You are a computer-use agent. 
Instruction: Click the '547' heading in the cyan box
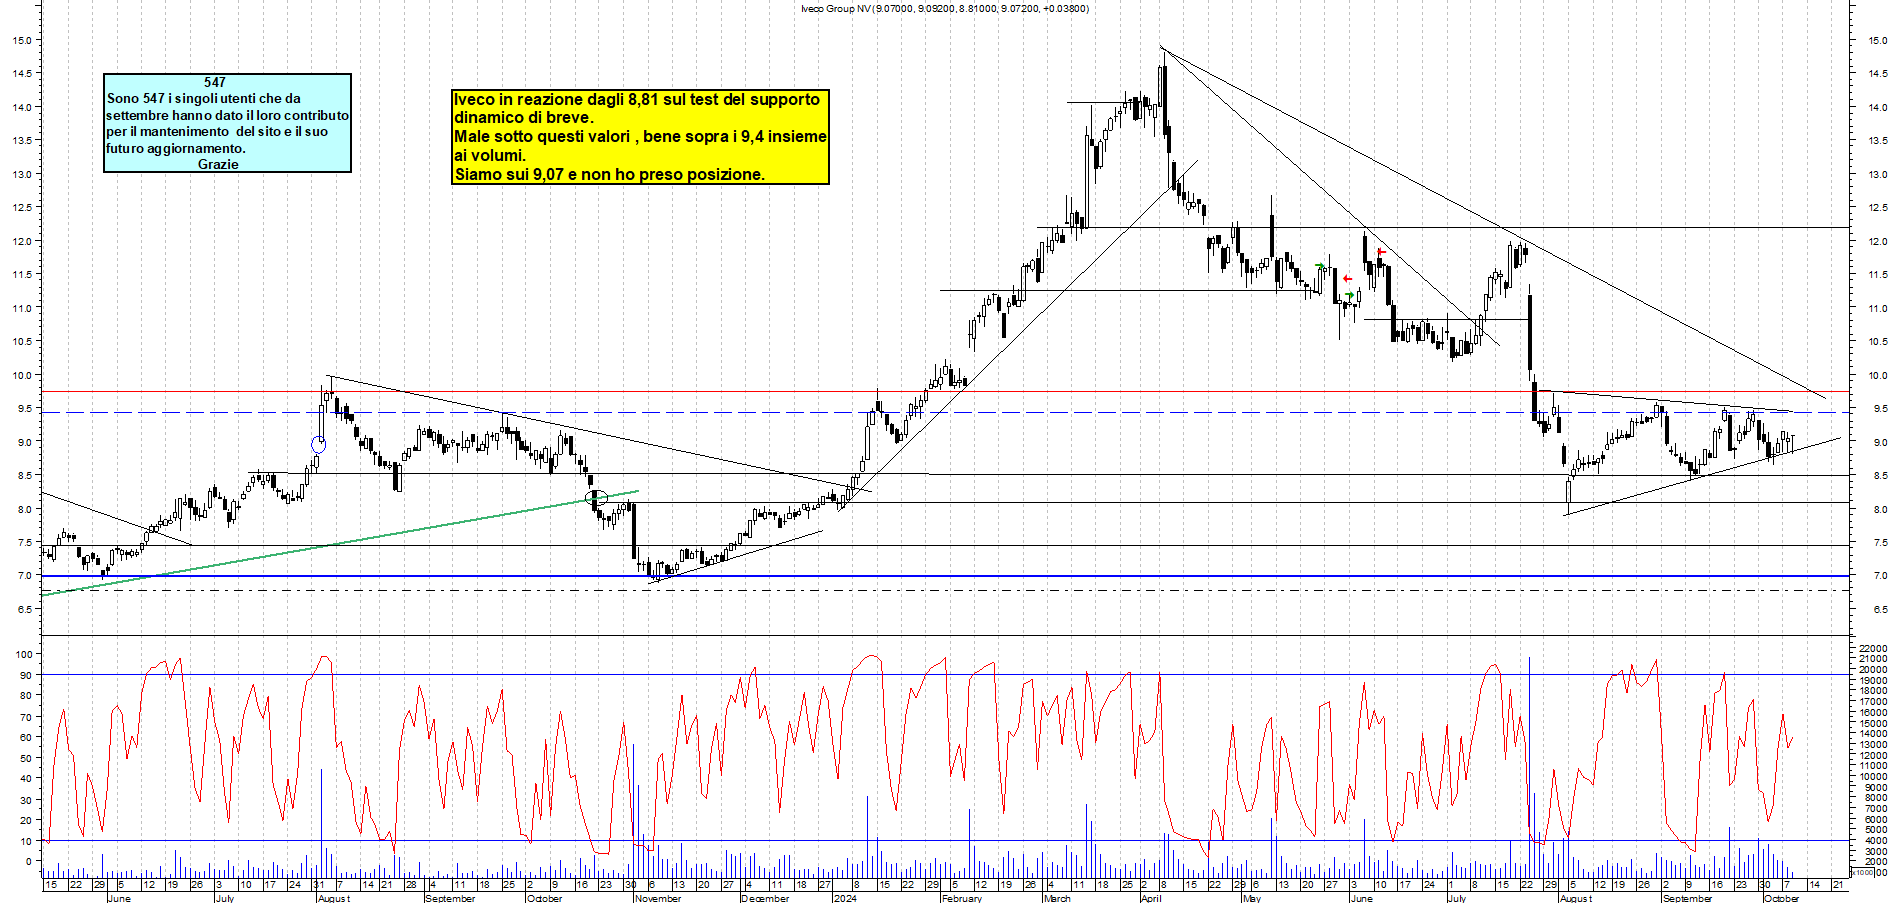pos(215,82)
